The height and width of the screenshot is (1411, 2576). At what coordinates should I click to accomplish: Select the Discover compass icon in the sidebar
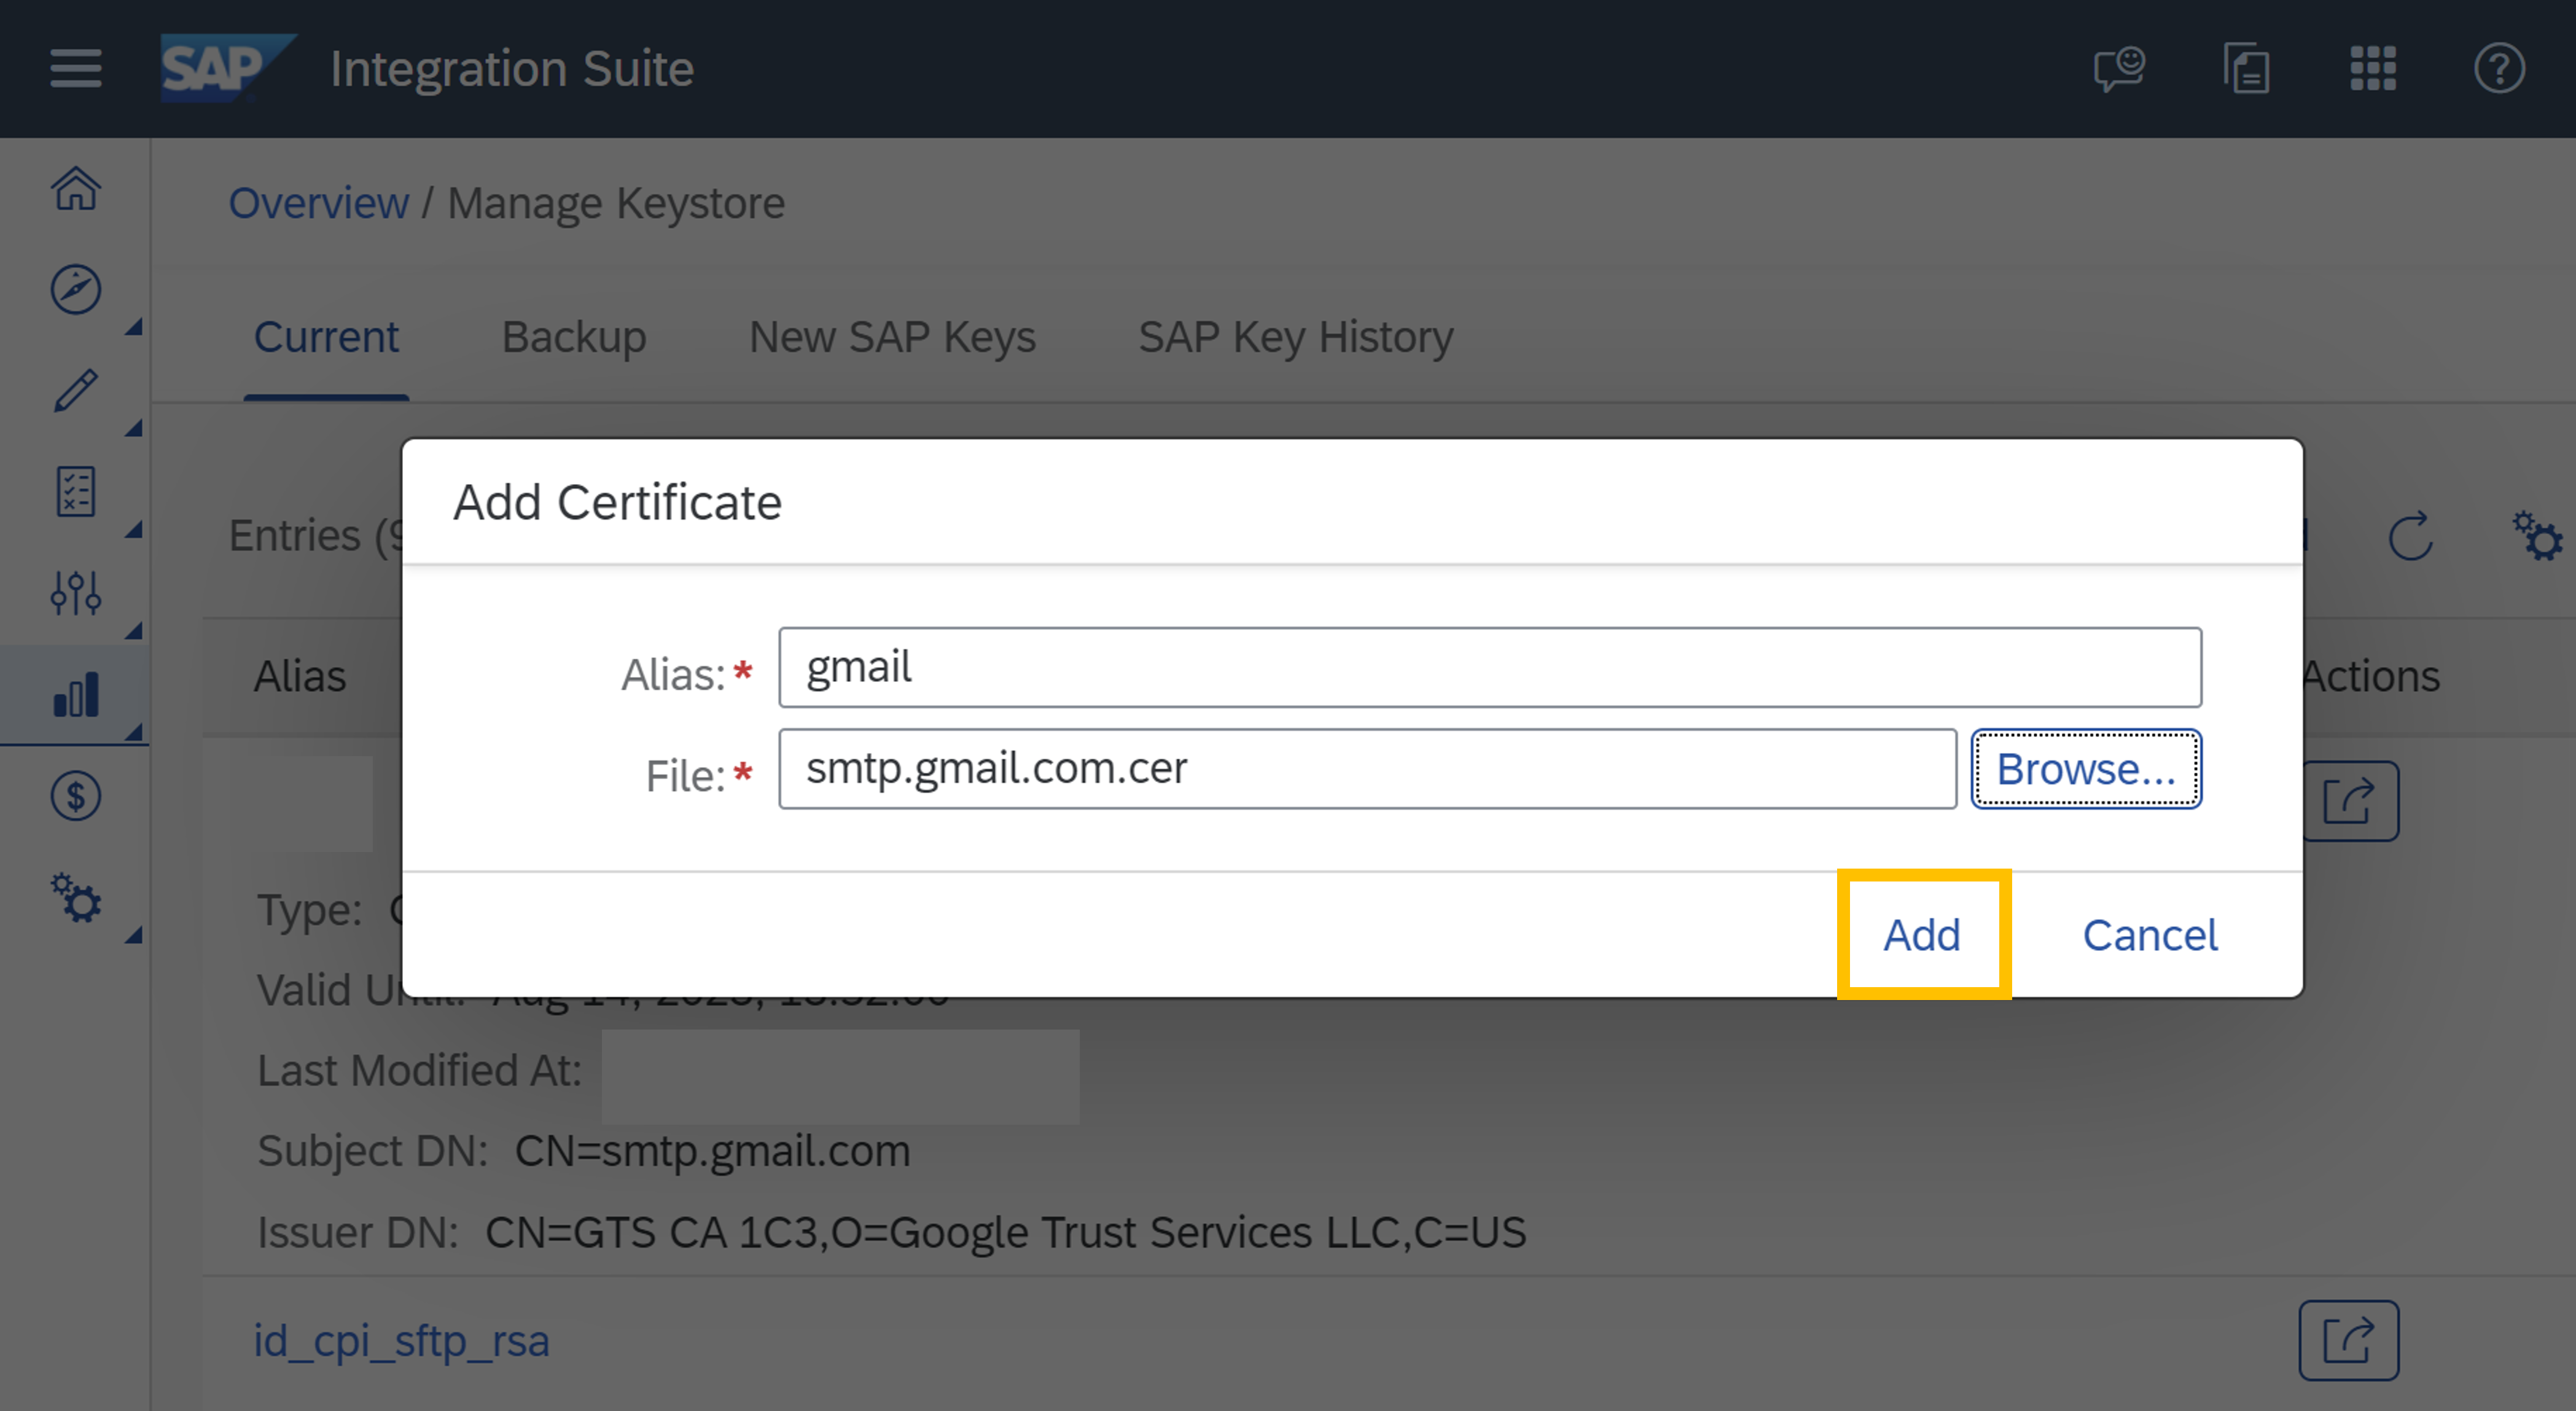[x=76, y=290]
